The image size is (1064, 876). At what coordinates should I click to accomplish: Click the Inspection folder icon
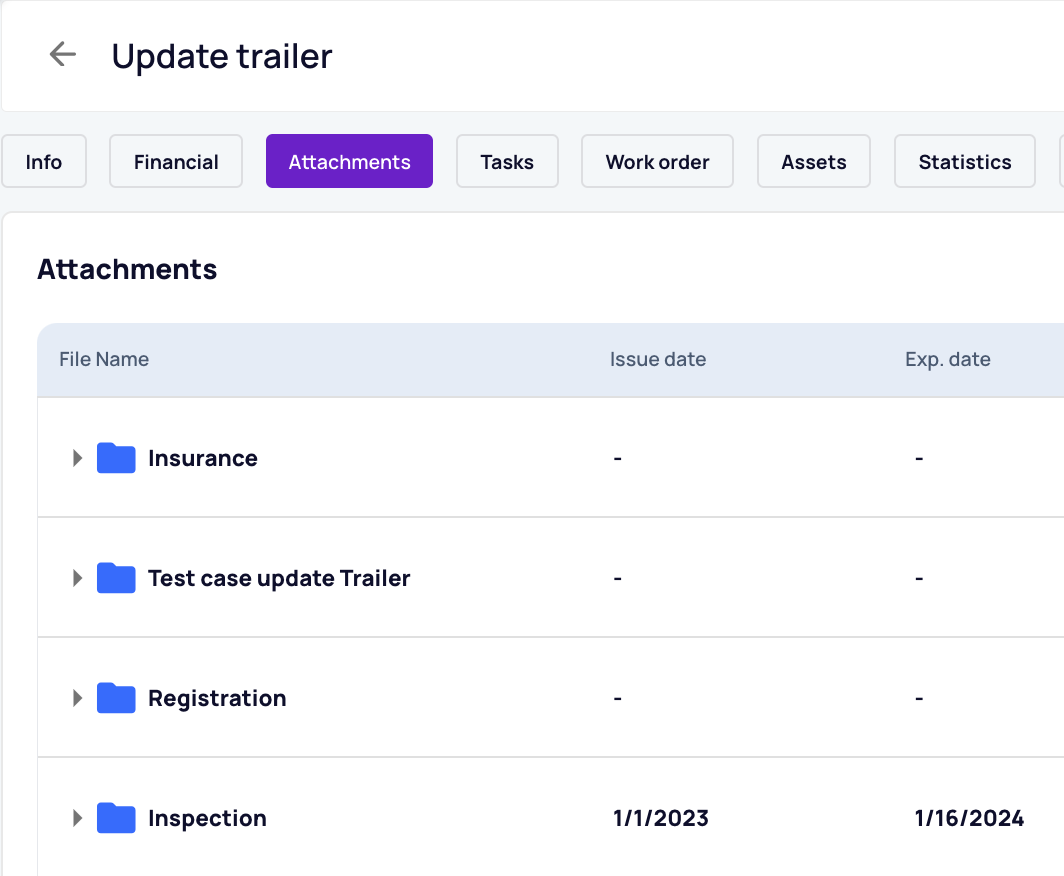[x=116, y=818]
